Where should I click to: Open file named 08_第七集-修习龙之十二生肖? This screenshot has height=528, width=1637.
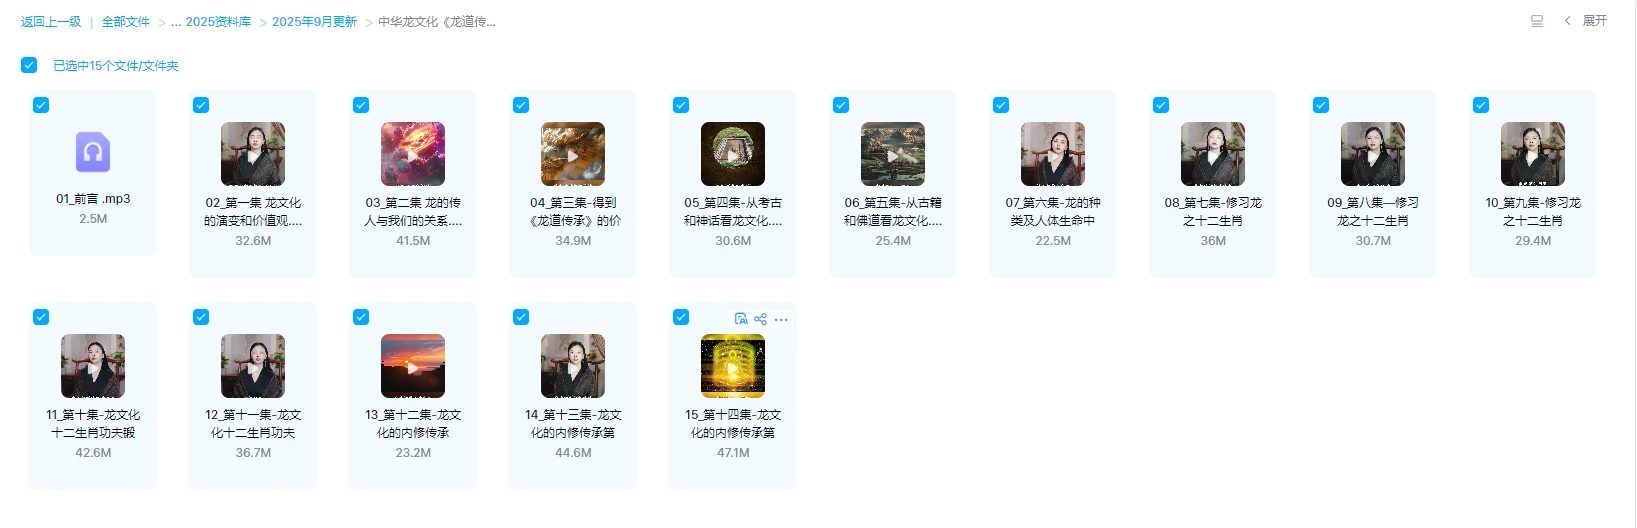point(1213,211)
